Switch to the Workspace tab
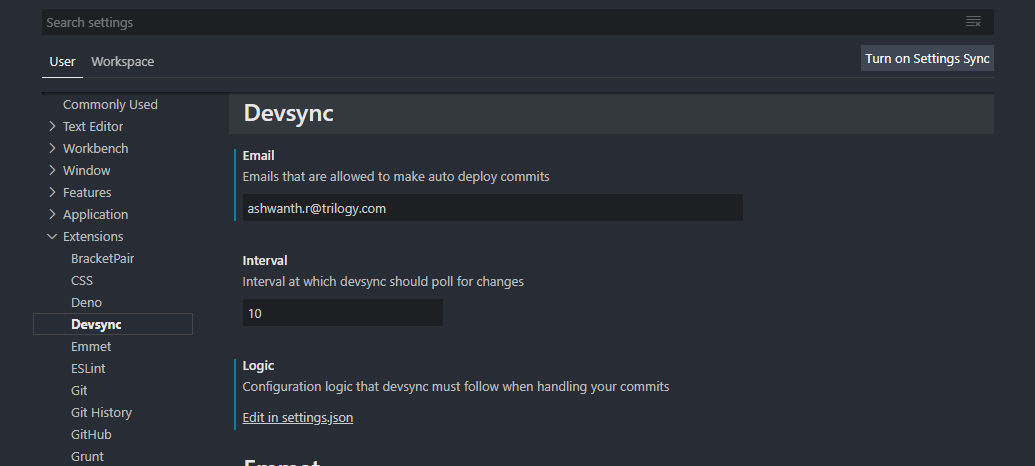 pyautogui.click(x=122, y=61)
